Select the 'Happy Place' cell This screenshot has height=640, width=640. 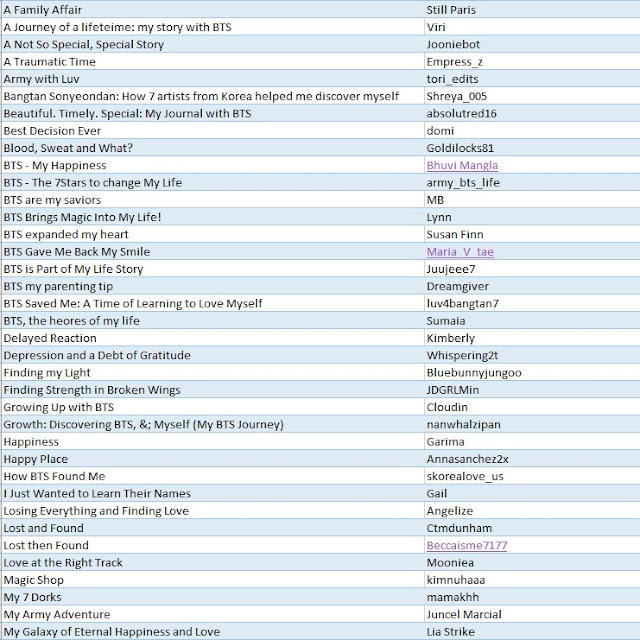click(213, 459)
